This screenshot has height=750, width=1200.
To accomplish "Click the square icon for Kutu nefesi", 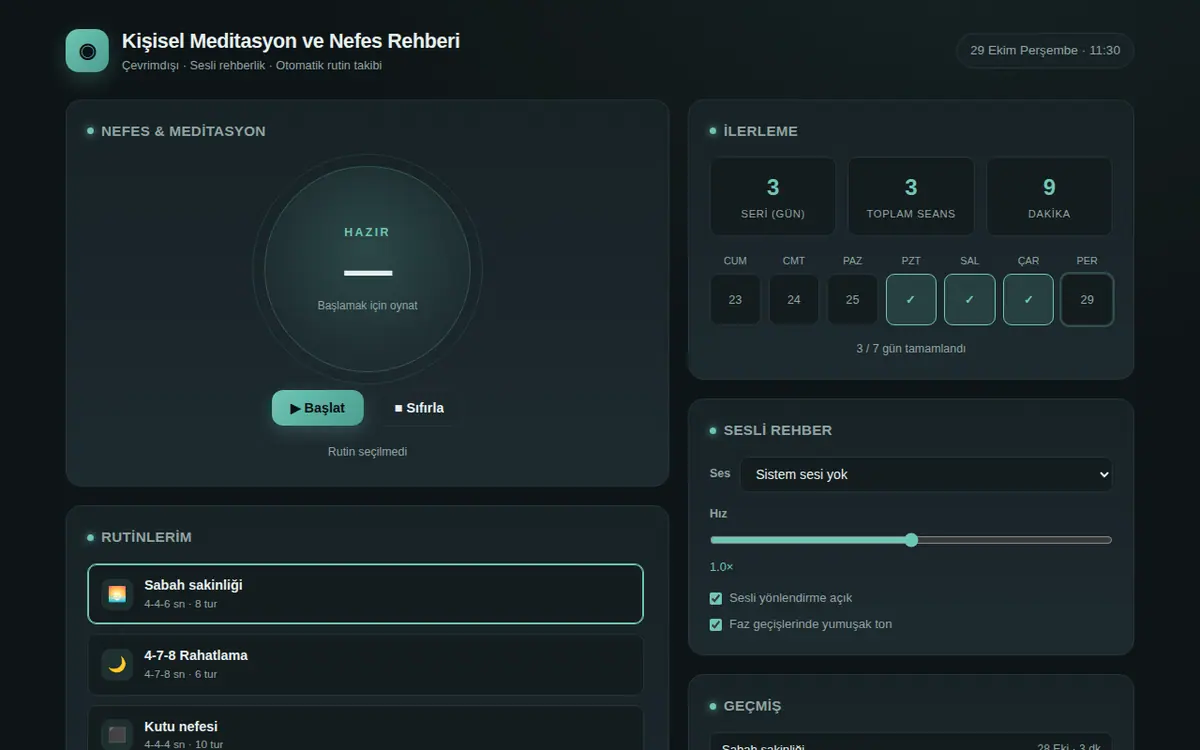I will pos(117,735).
